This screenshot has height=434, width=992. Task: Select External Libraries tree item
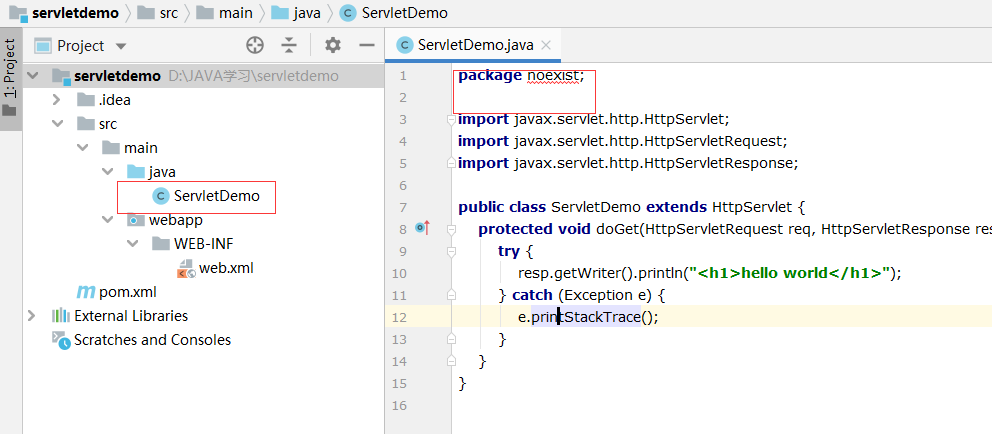pos(131,316)
